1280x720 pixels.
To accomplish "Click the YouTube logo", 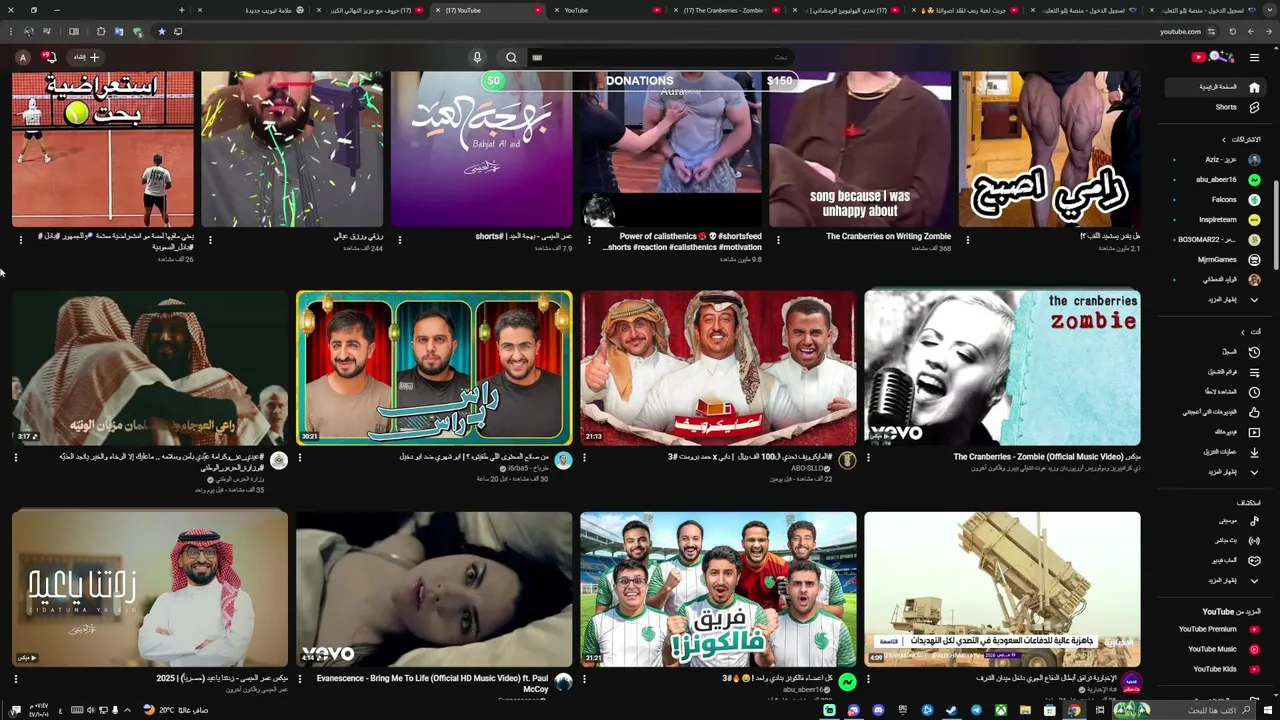I will (1214, 57).
